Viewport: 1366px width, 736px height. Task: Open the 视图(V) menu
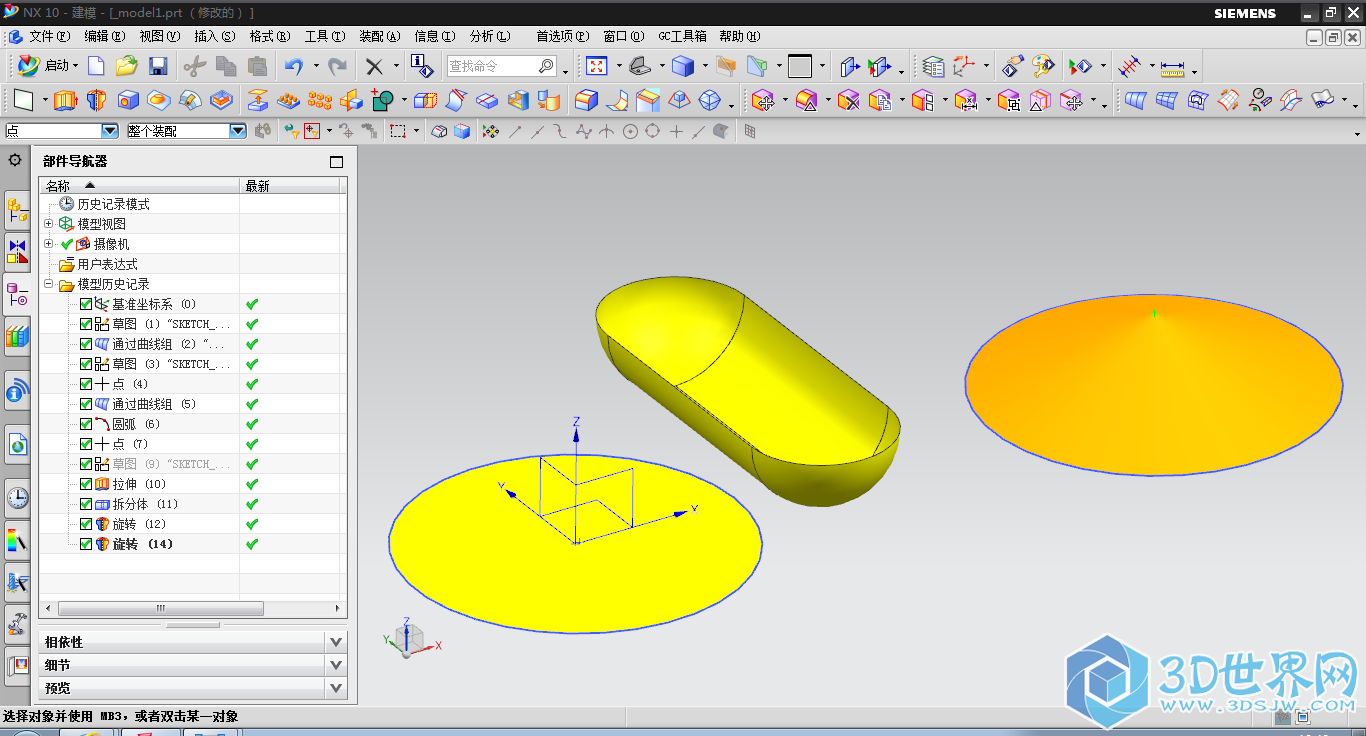tap(160, 36)
